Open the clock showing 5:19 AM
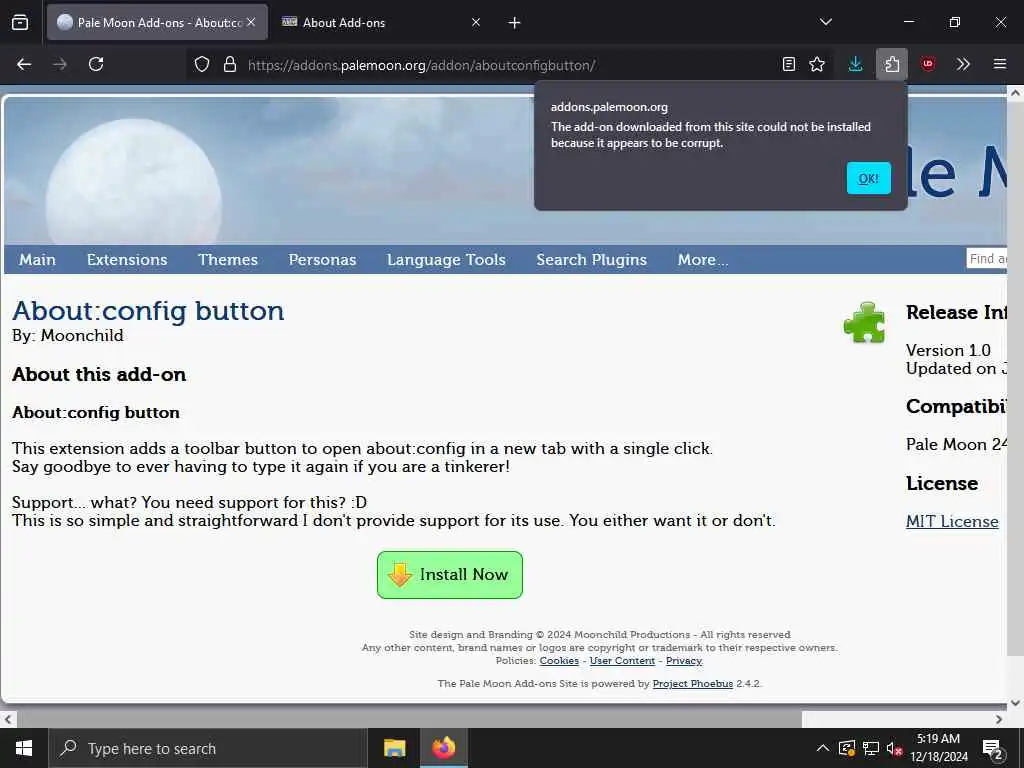This screenshot has width=1024, height=768. click(939, 748)
